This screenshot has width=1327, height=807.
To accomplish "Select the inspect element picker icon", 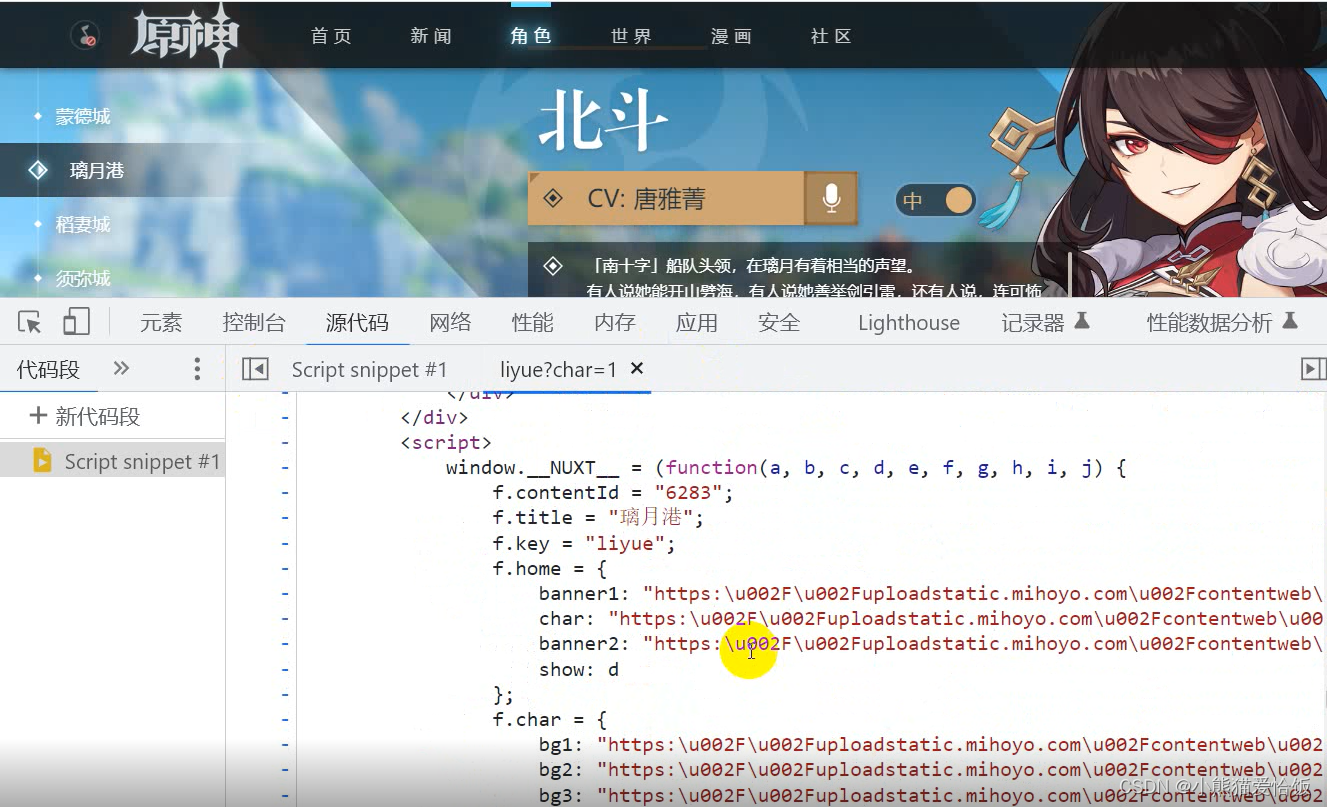I will [30, 322].
